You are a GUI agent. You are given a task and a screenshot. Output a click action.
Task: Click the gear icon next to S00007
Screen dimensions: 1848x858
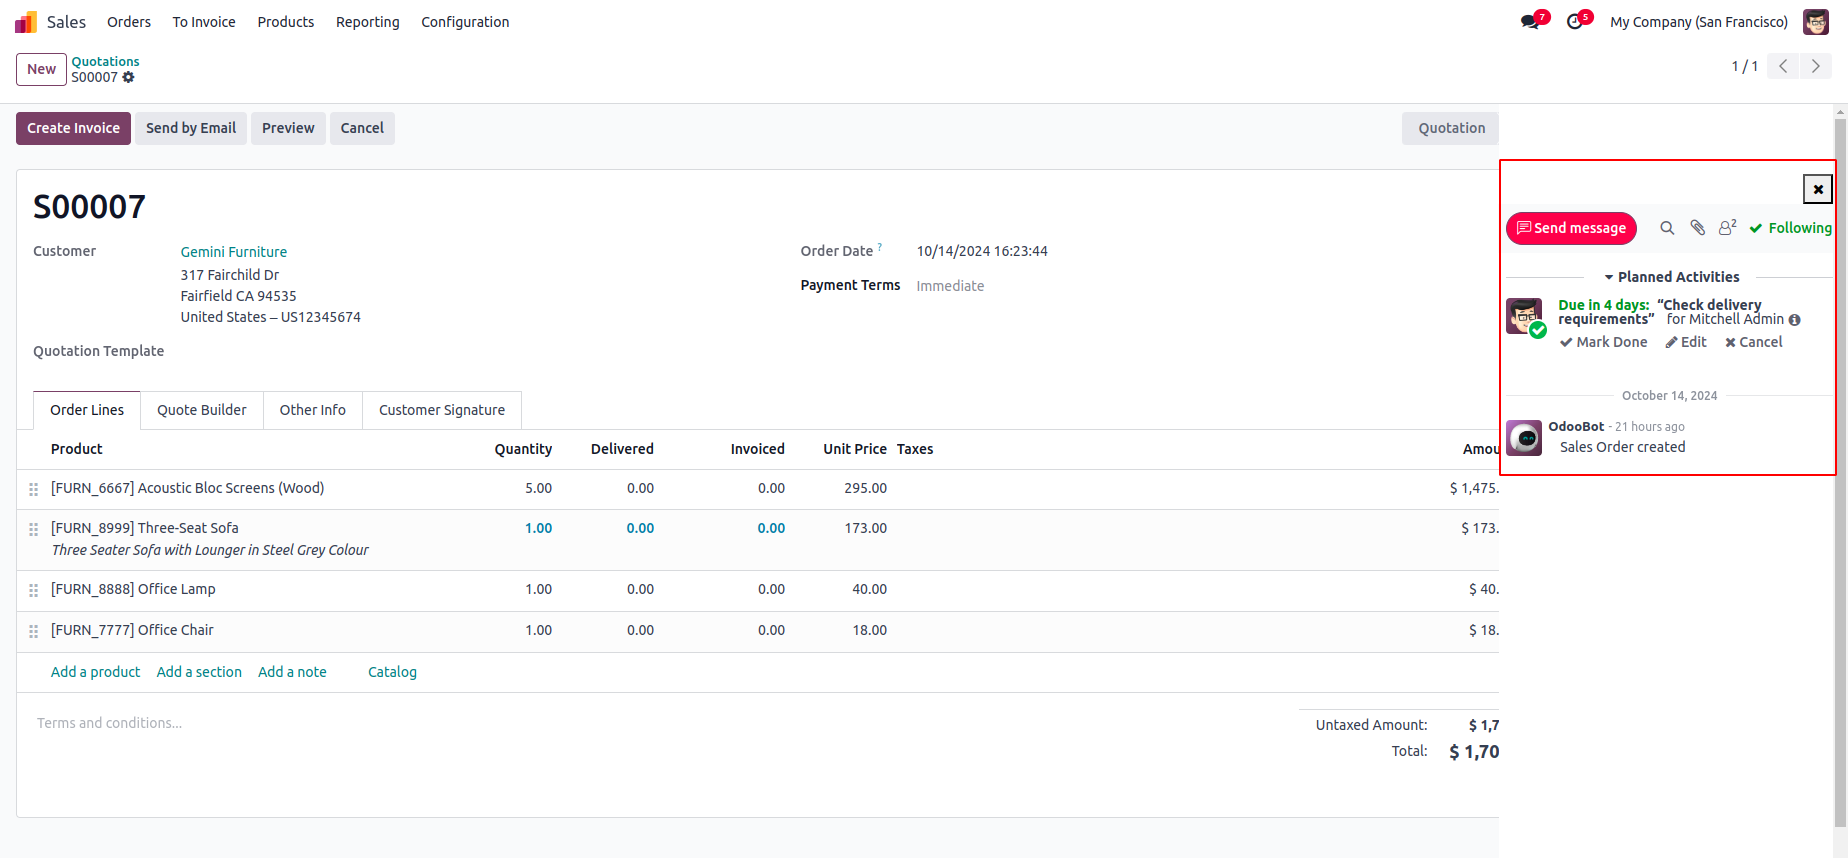point(128,77)
